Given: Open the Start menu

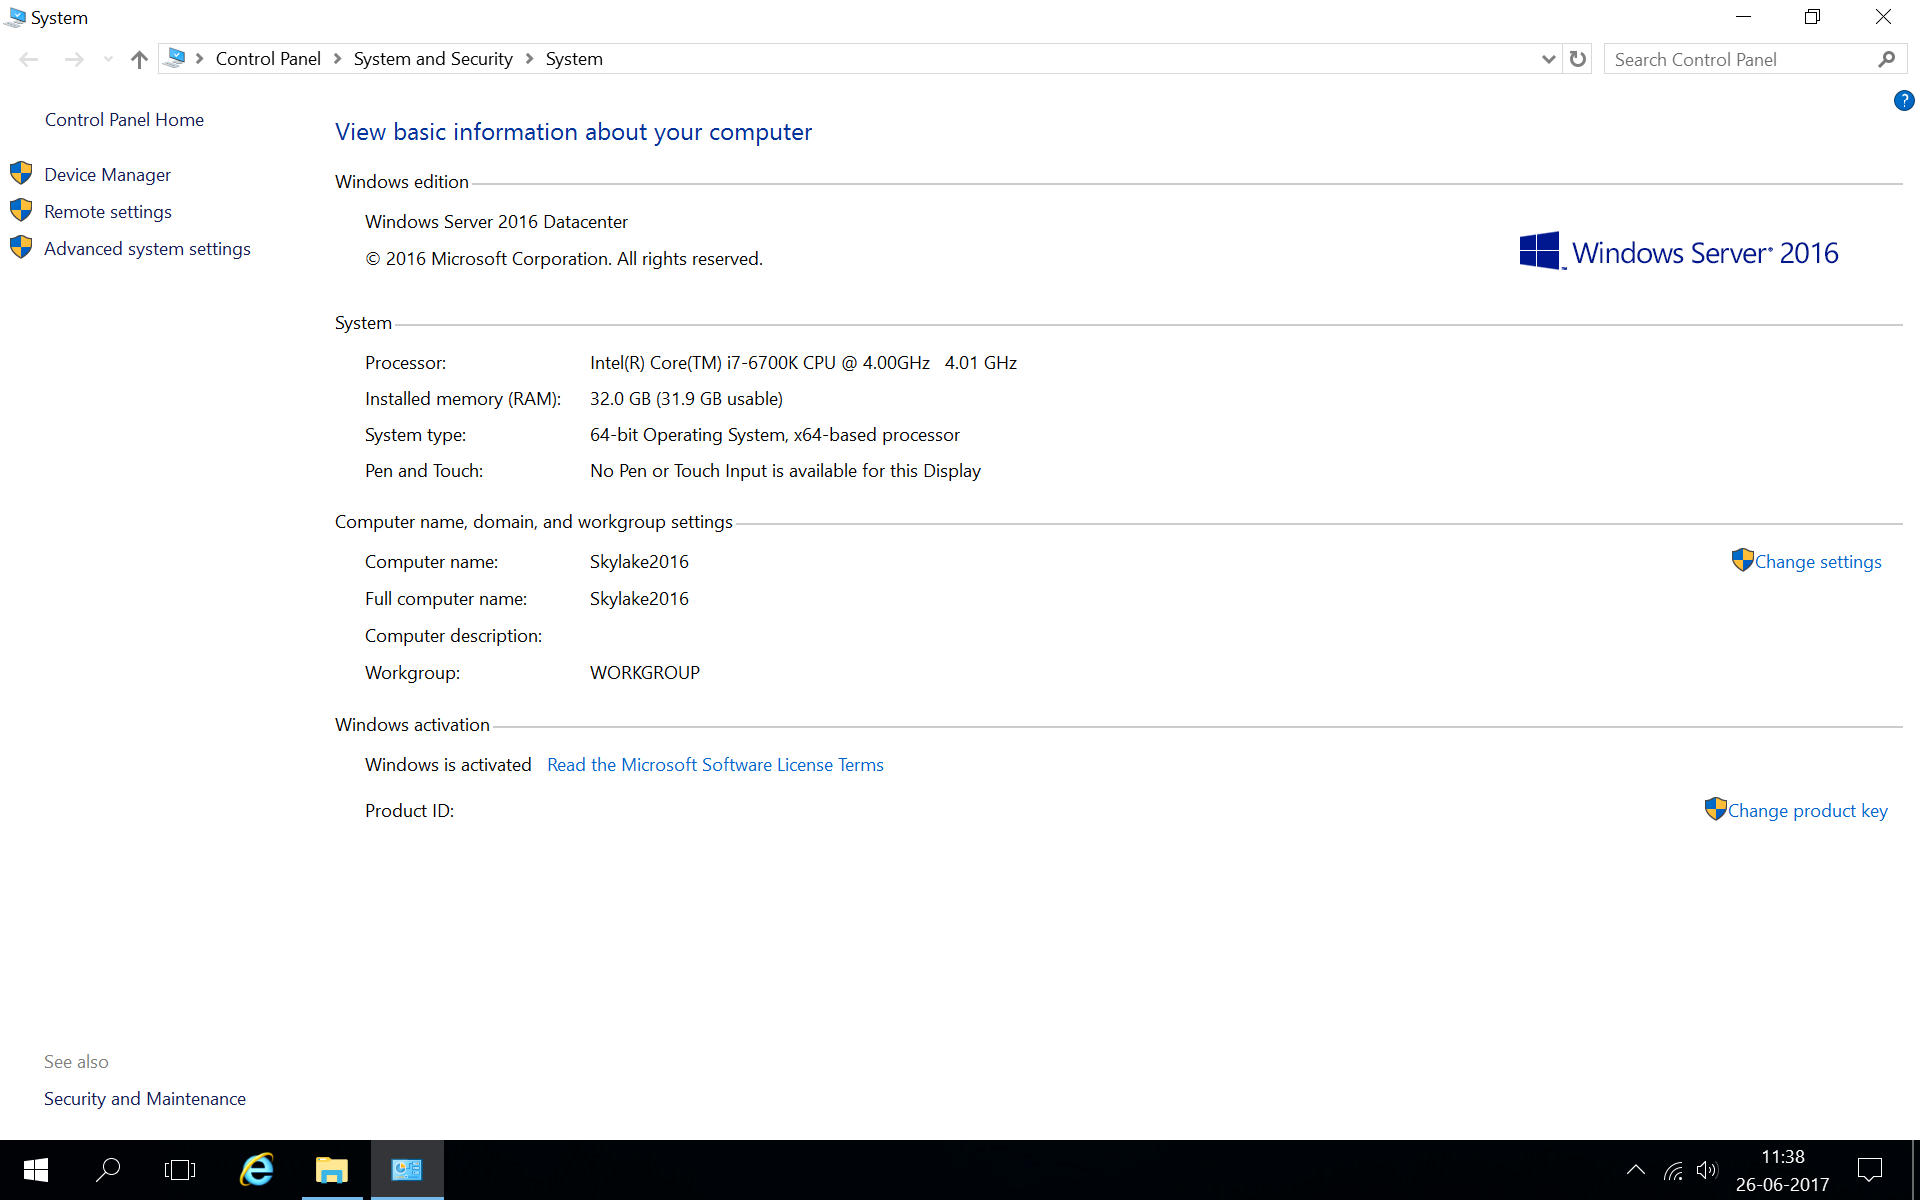Looking at the screenshot, I should click(x=34, y=1169).
